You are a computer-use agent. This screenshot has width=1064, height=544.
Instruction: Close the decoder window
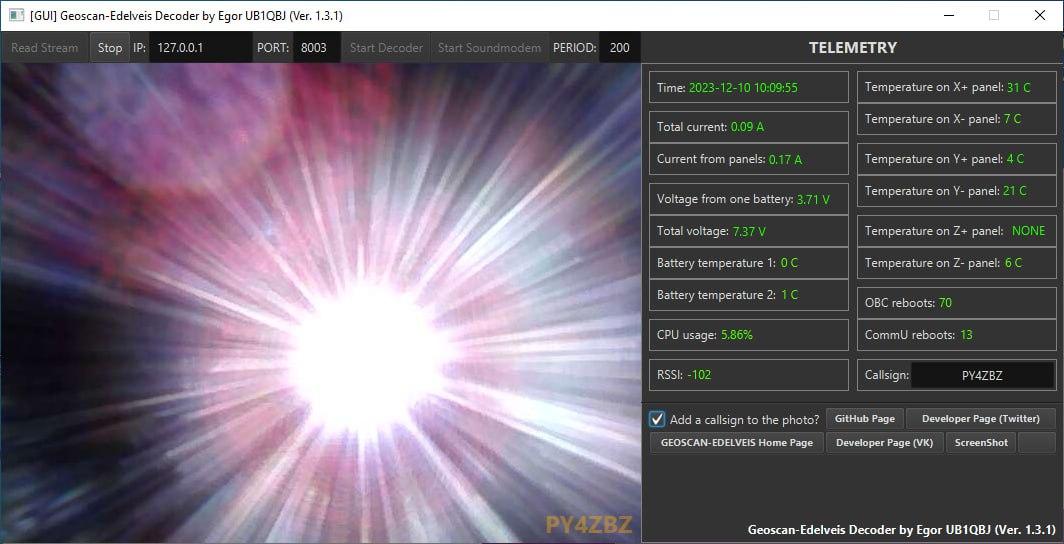coord(1039,15)
